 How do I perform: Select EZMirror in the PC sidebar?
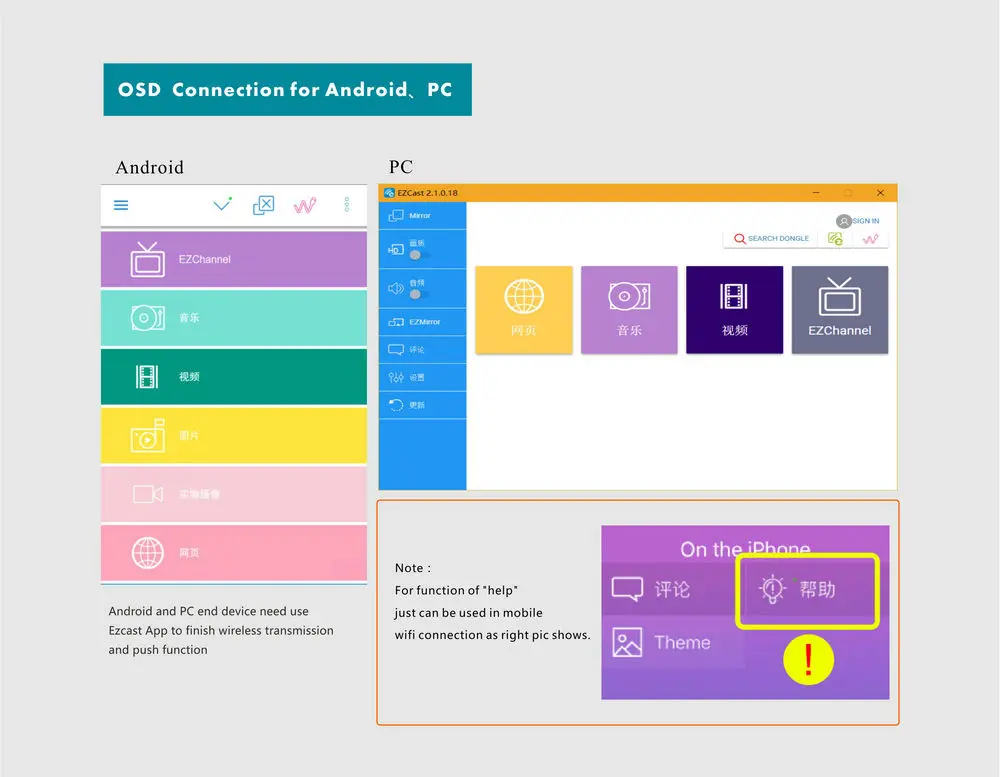click(422, 322)
